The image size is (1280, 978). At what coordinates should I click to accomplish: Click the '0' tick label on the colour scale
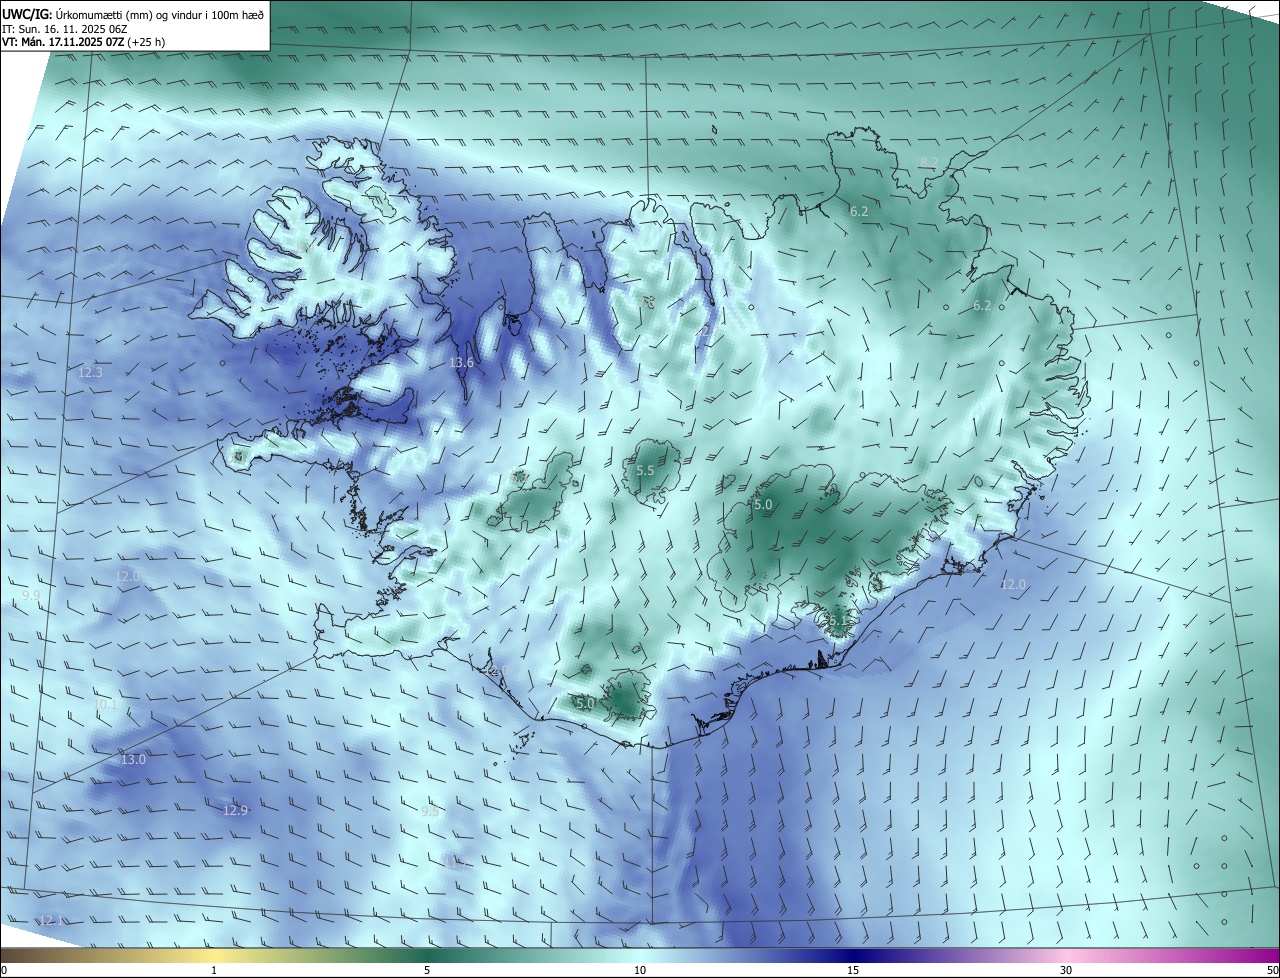[4, 970]
